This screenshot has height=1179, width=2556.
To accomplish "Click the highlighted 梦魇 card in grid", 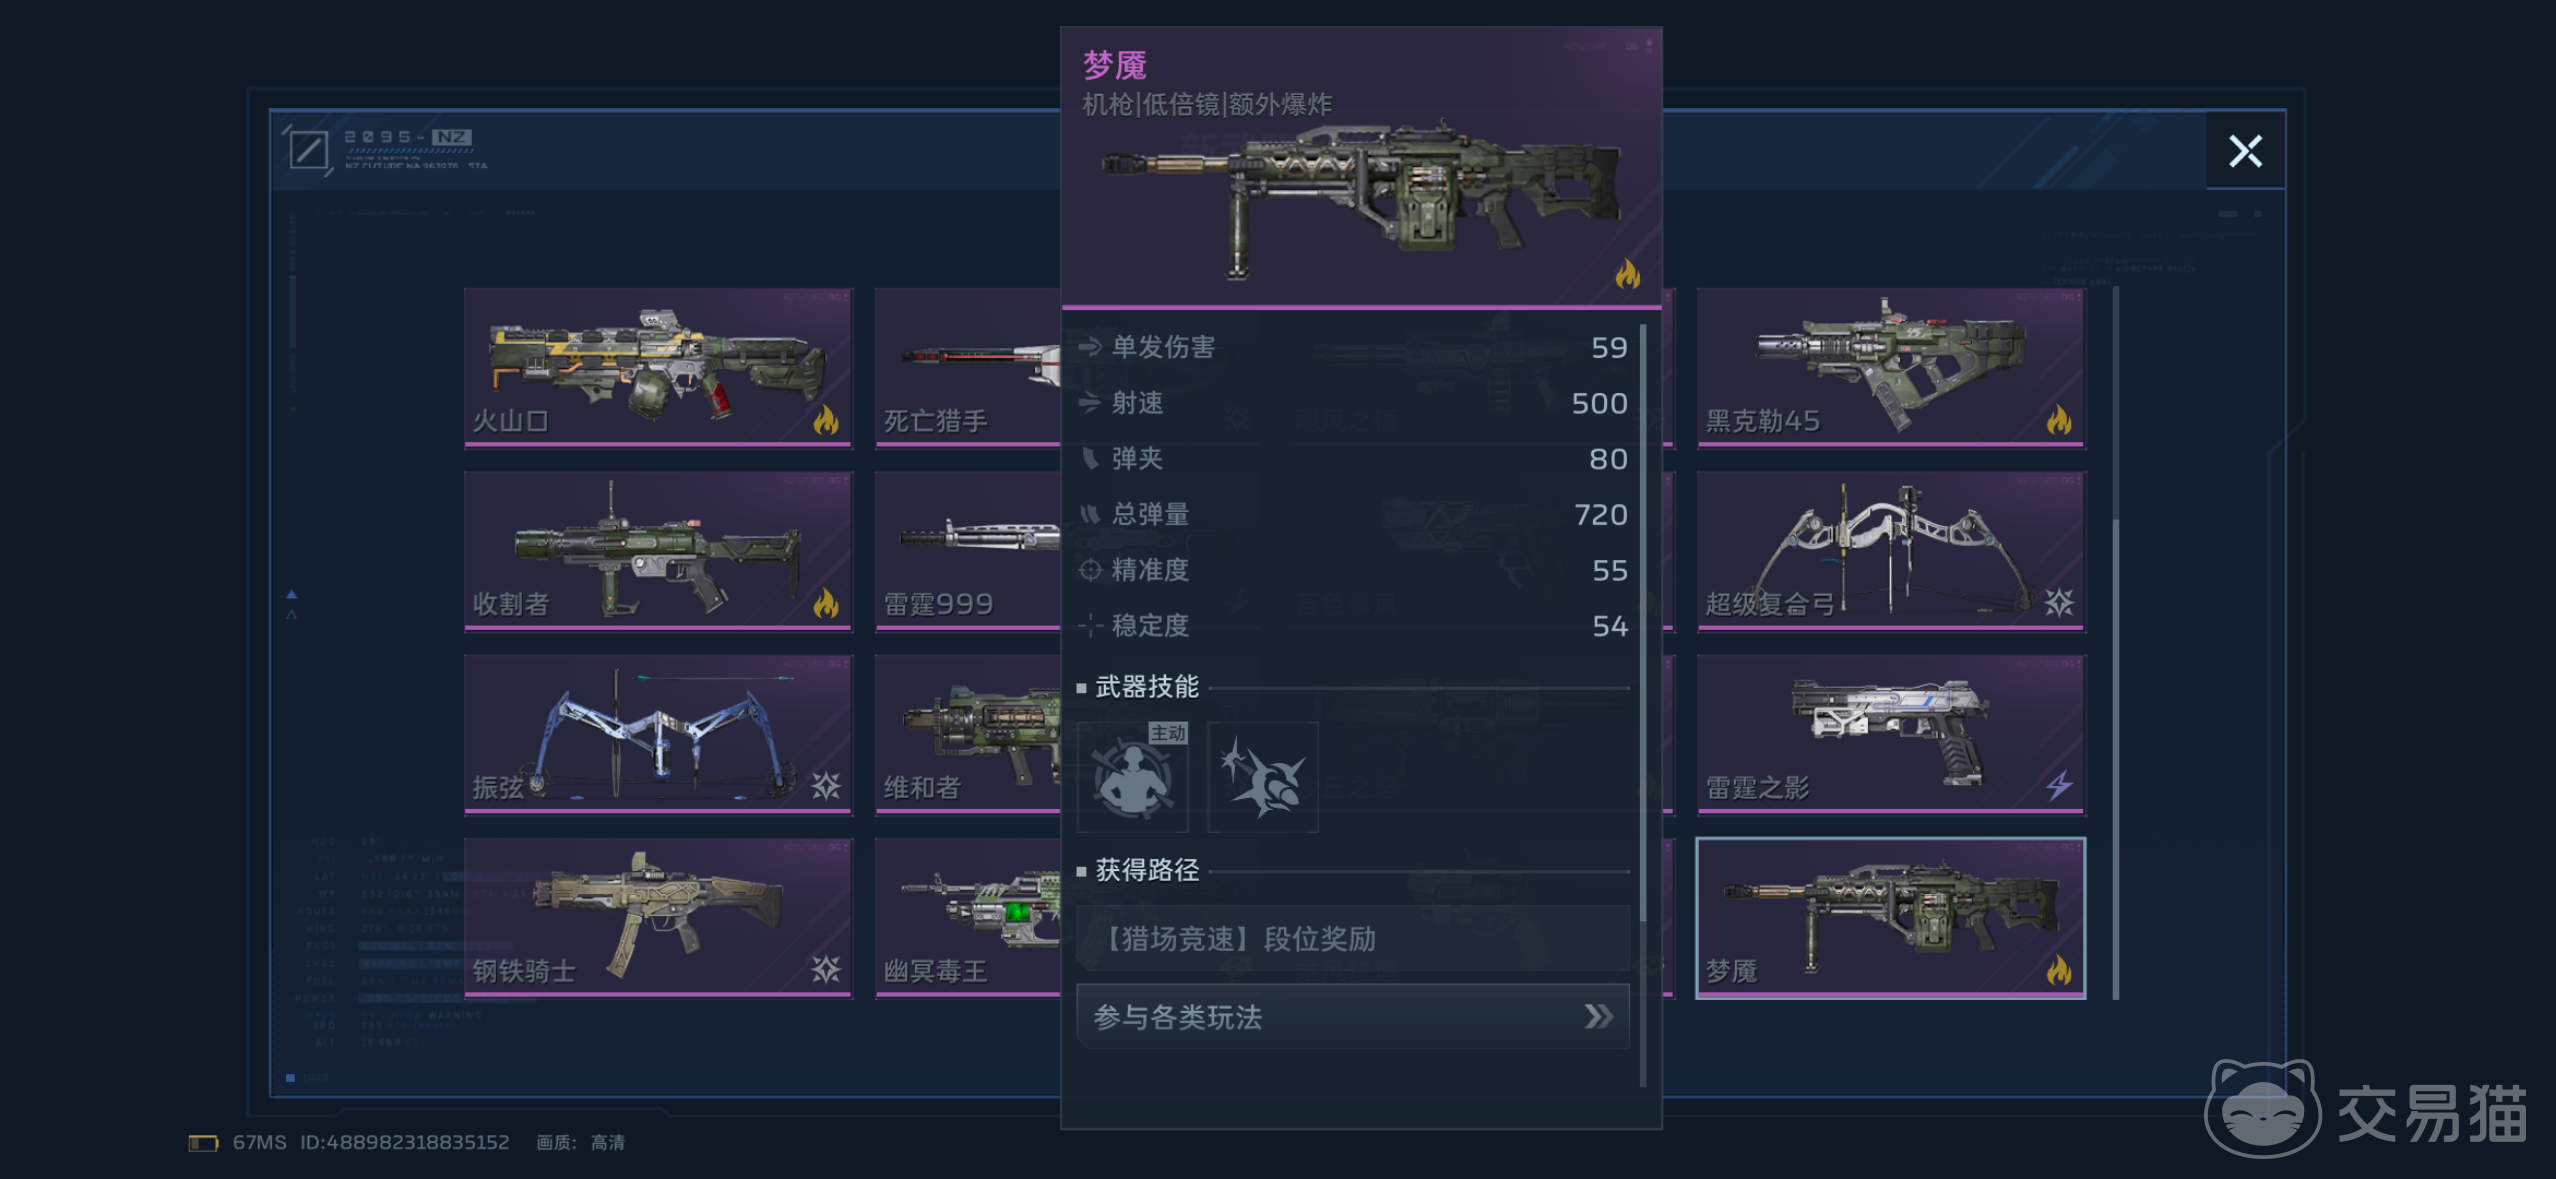I will (1890, 918).
